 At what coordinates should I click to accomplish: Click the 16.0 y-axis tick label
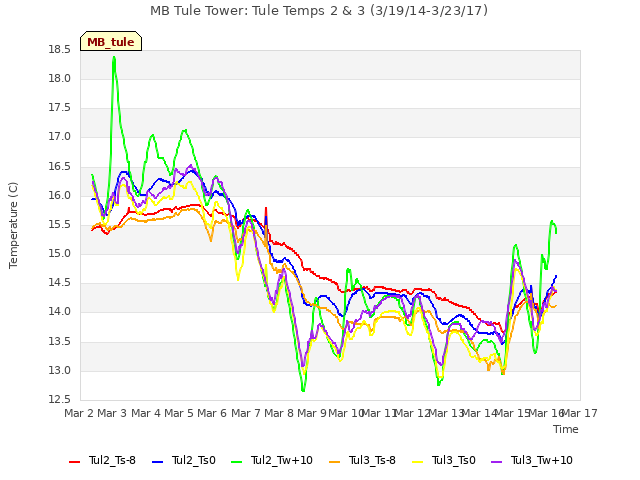pos(60,196)
